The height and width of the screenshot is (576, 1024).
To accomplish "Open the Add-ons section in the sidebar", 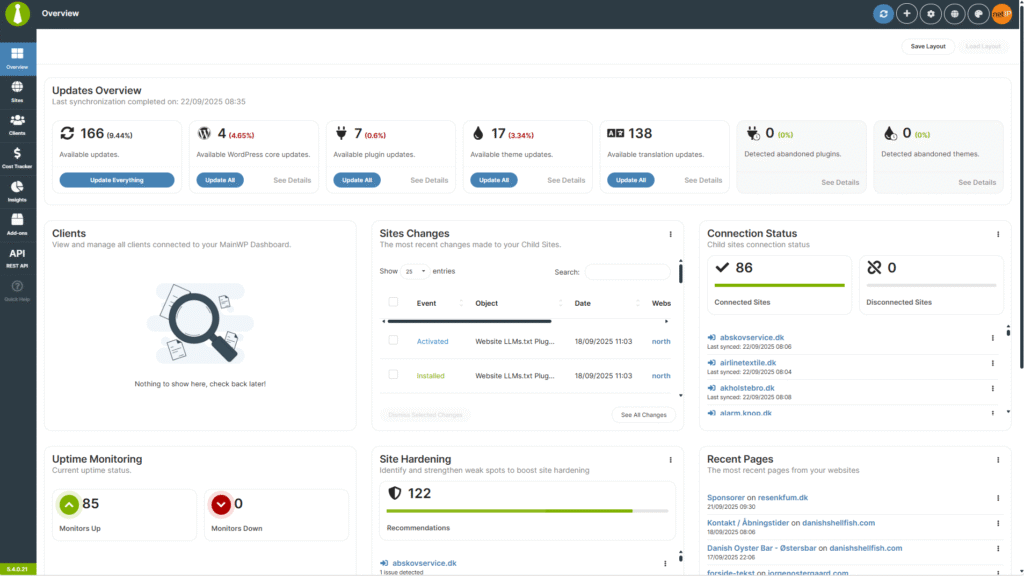I will pyautogui.click(x=16, y=222).
